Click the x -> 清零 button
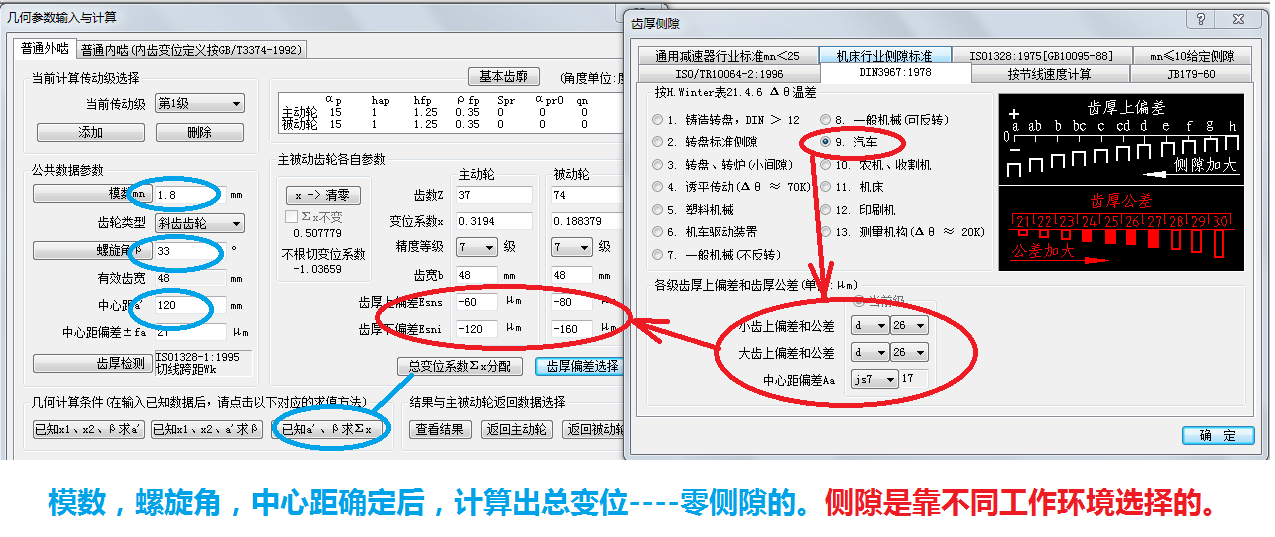The image size is (1275, 537). tap(323, 196)
